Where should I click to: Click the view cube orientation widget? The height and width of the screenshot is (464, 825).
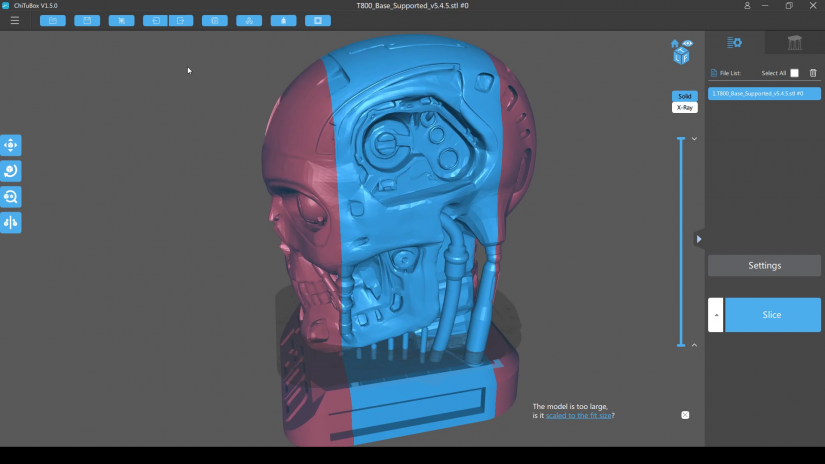click(x=681, y=57)
